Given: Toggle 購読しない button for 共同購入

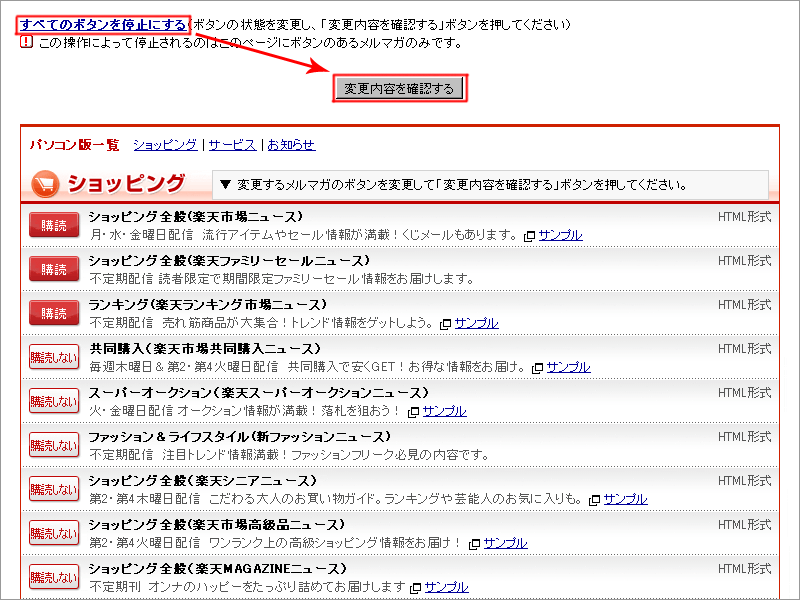Looking at the screenshot, I should (54, 357).
